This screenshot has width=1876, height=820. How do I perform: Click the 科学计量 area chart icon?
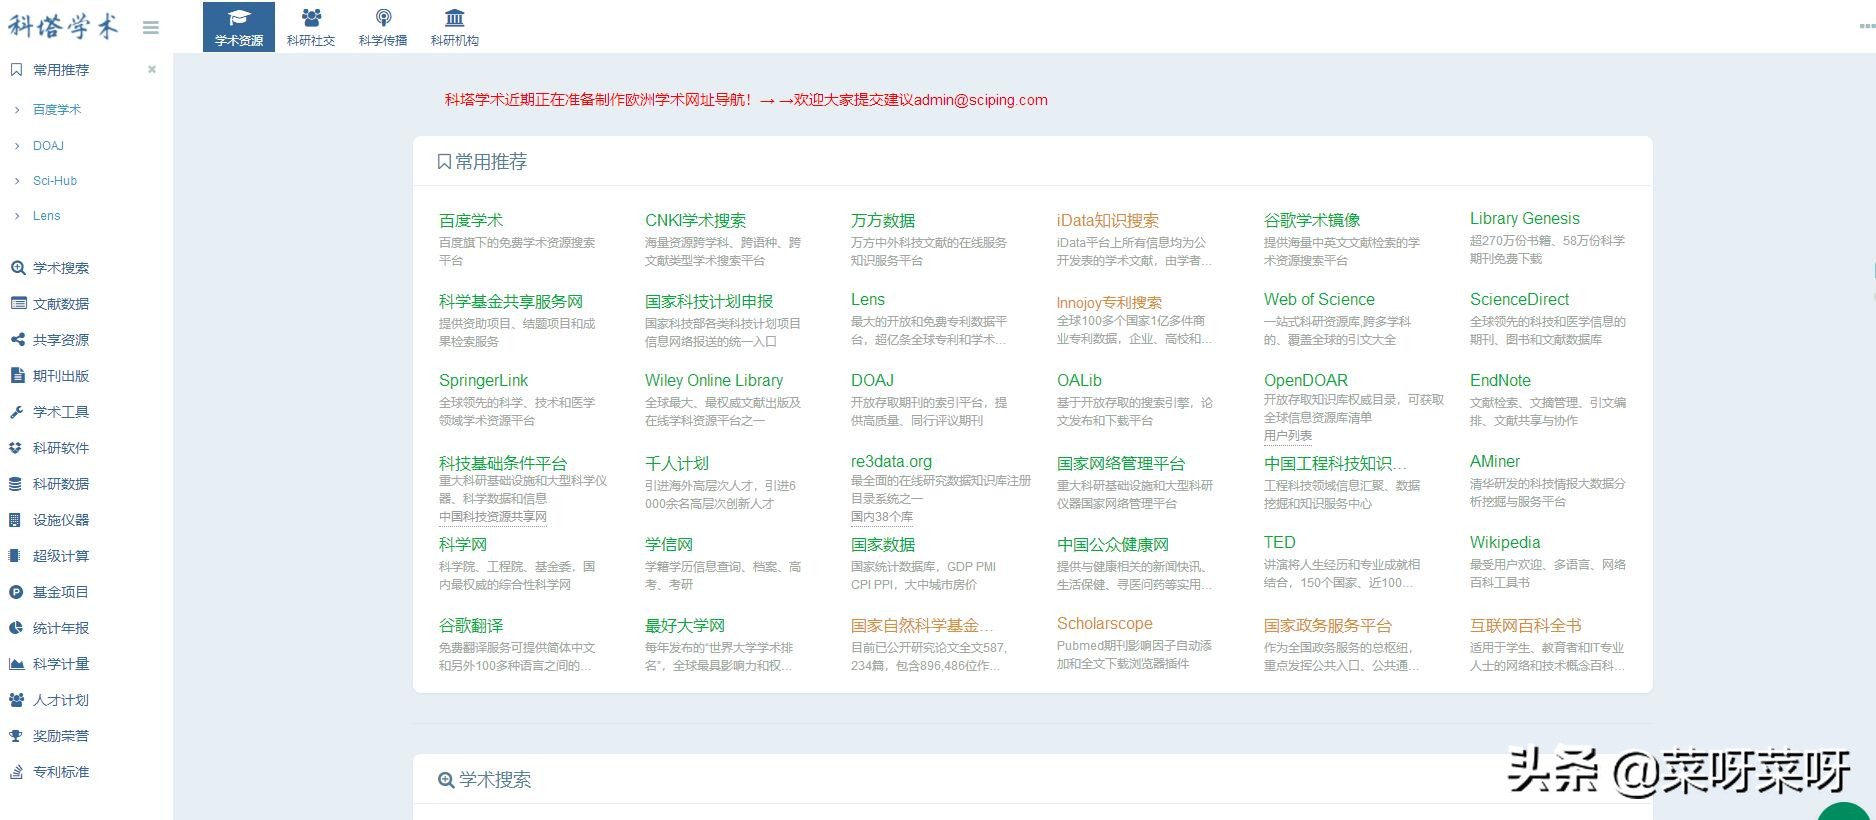click(17, 664)
